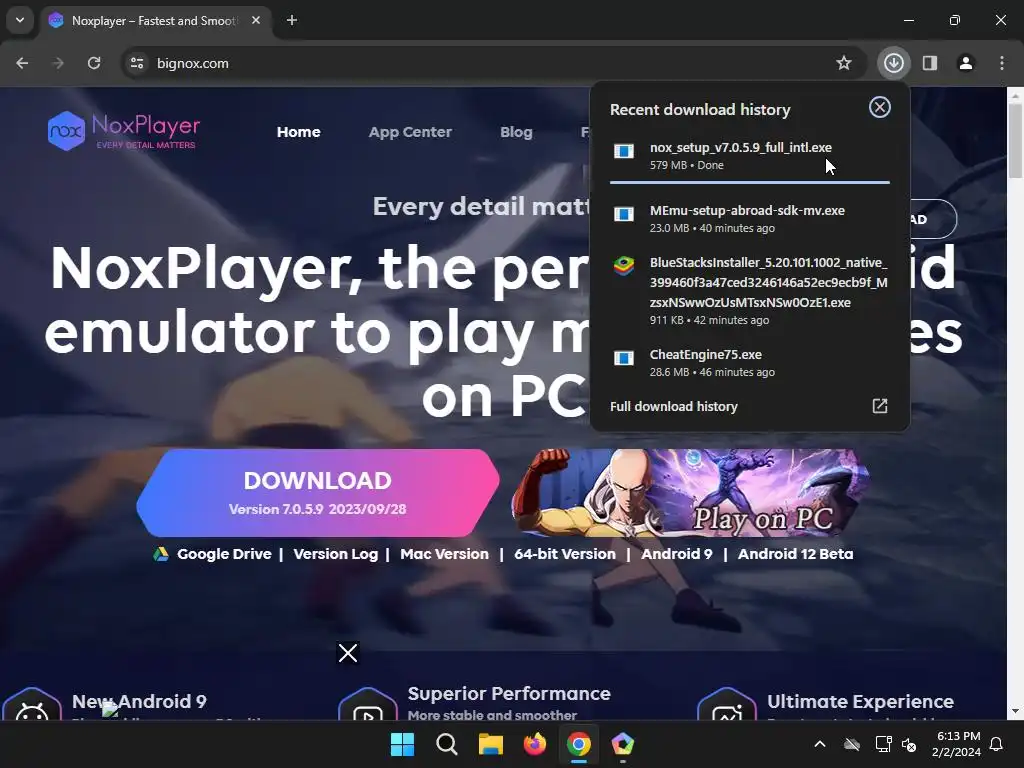Open the Windows Start menu
The image size is (1024, 768).
(402, 744)
